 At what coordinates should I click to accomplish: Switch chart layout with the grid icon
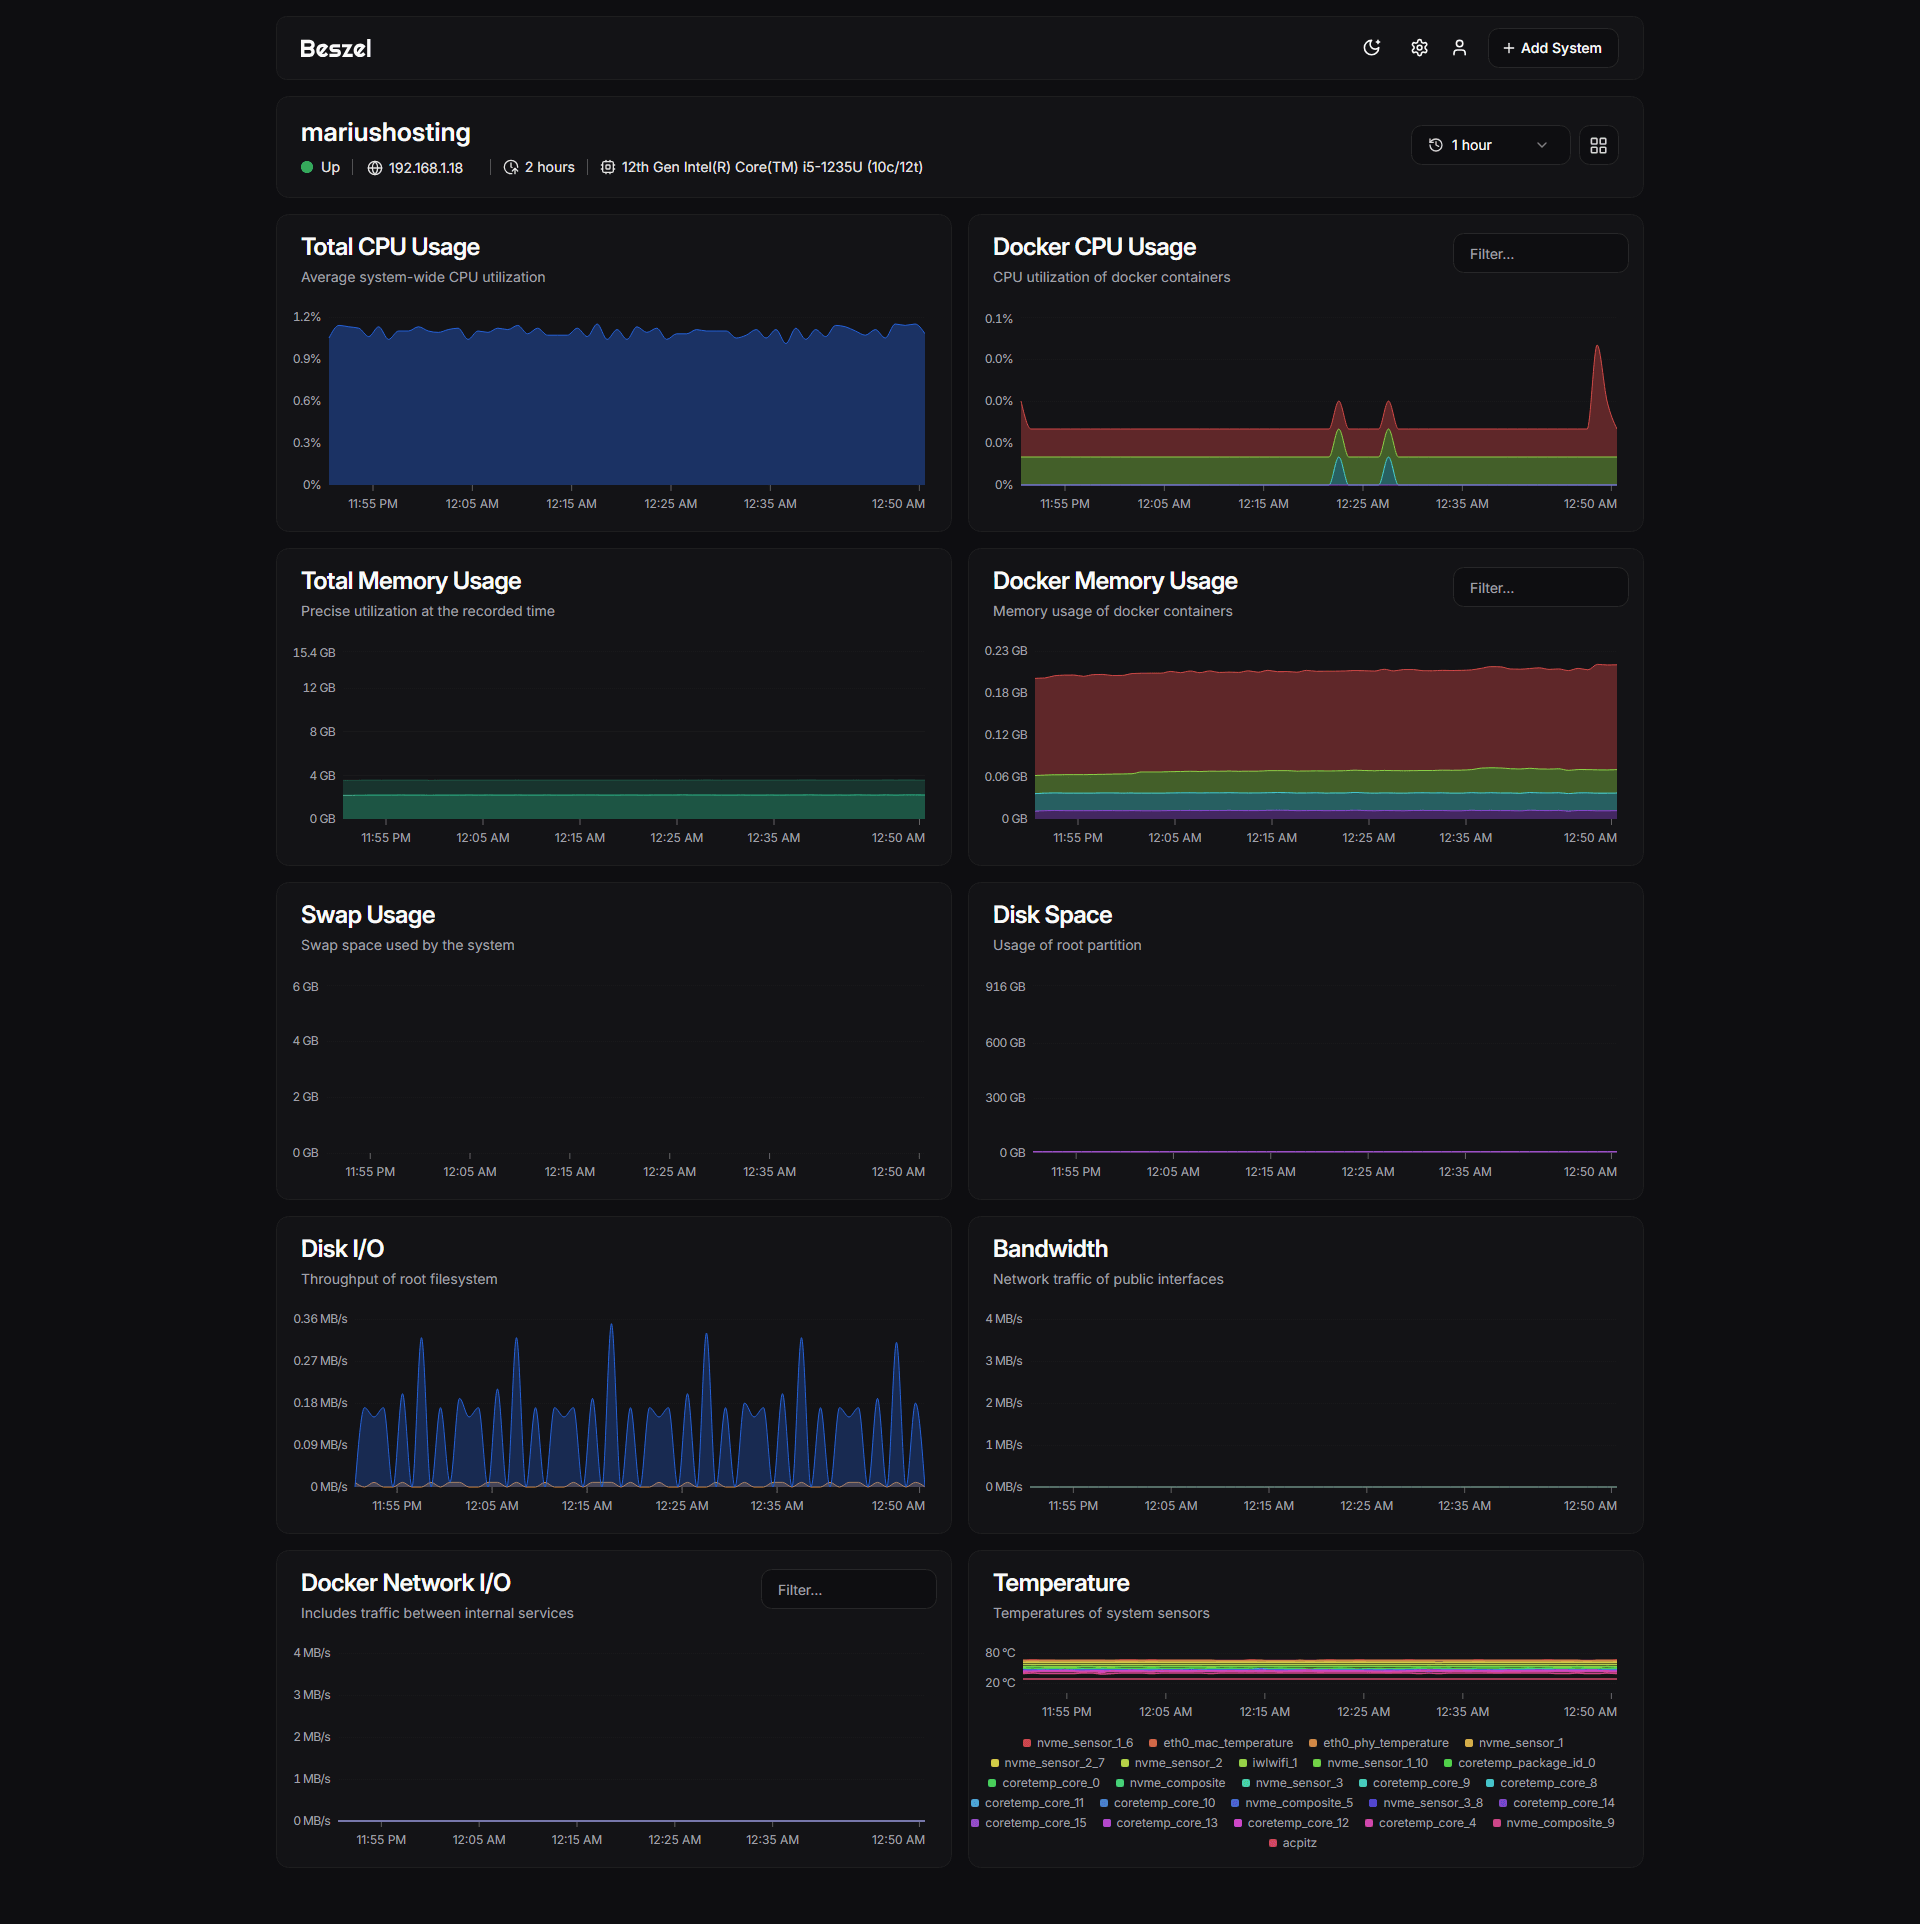[1598, 145]
